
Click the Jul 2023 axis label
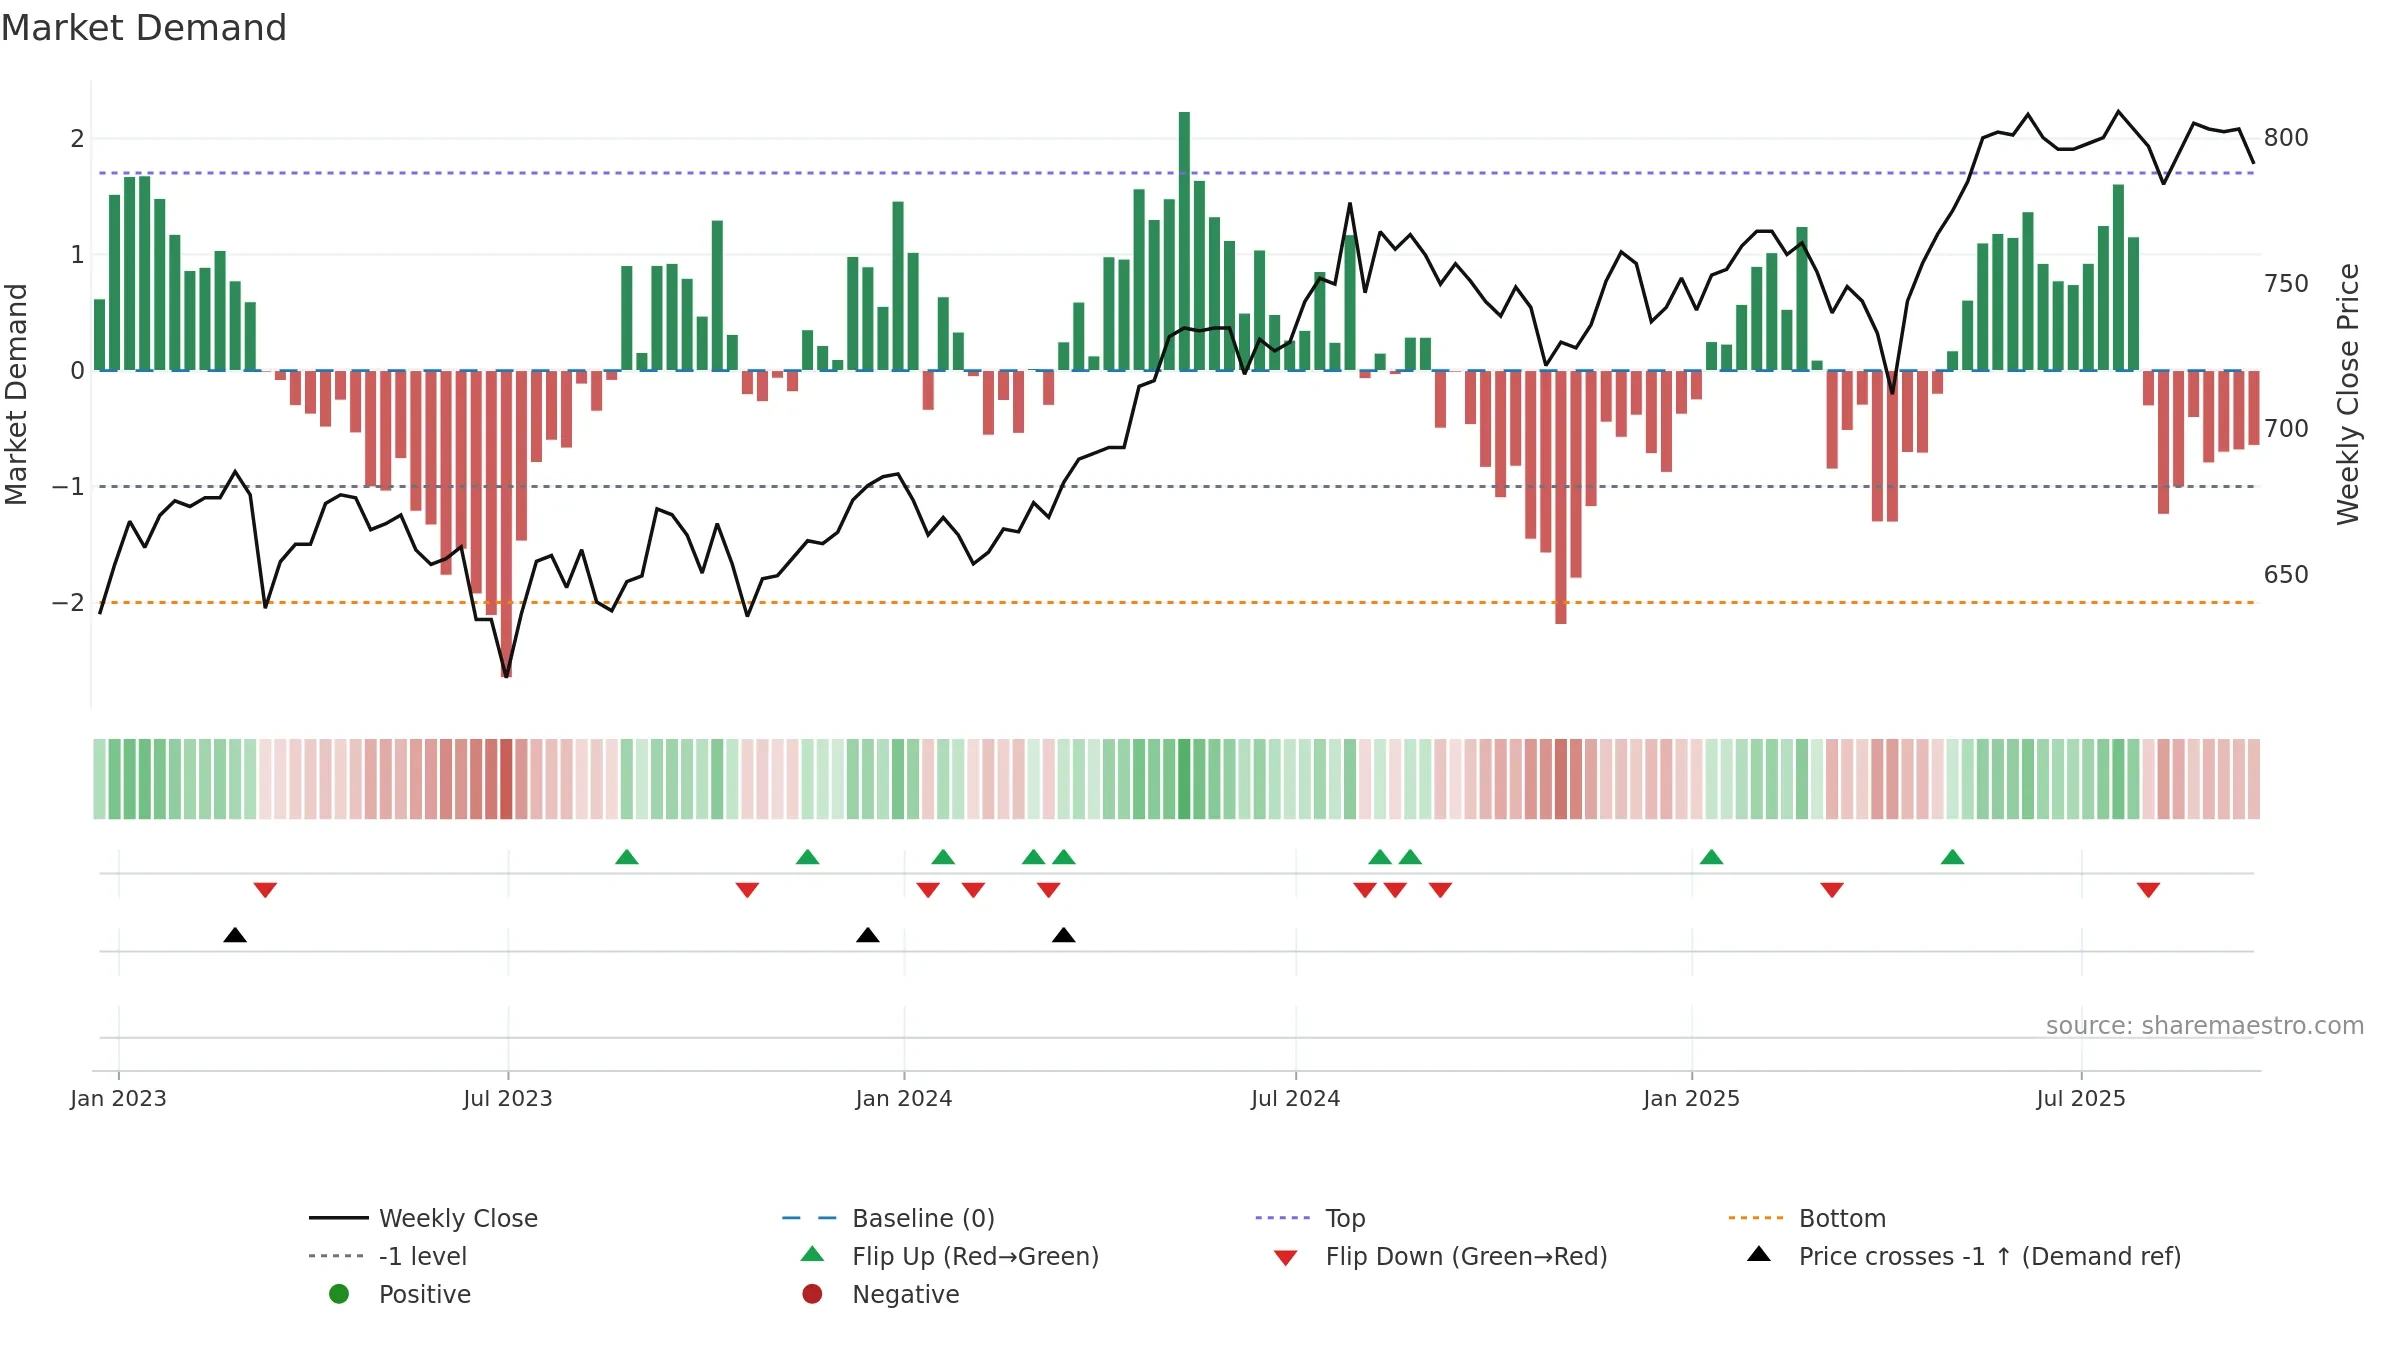point(508,1098)
